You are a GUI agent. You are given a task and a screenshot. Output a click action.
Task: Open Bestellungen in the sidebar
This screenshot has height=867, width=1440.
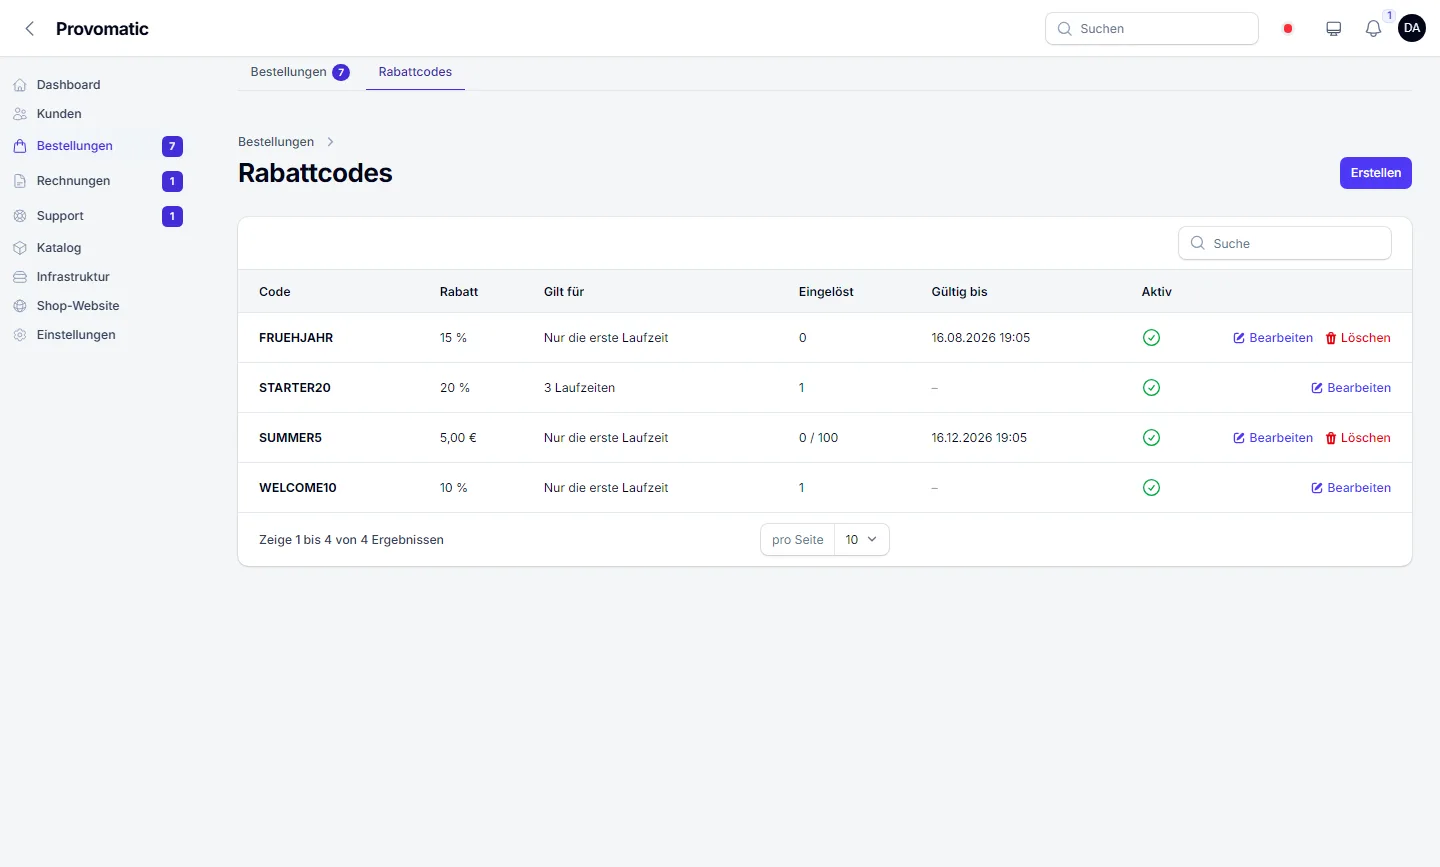pos(98,146)
